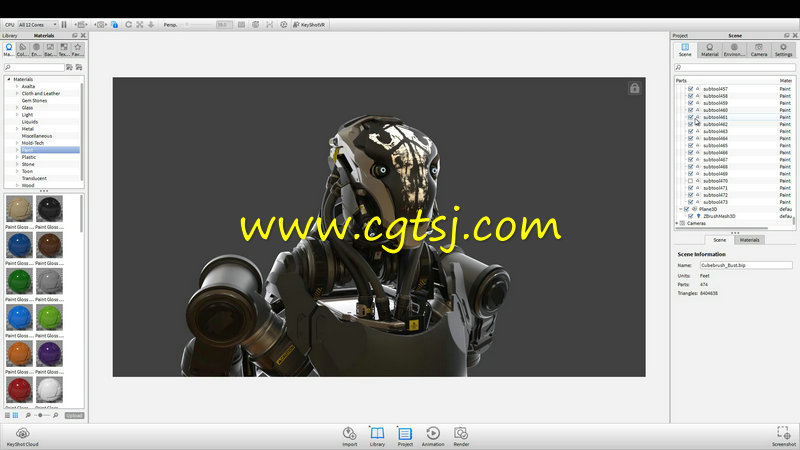
Task: Pick the purple Paint Gloss material
Action: tap(49, 354)
